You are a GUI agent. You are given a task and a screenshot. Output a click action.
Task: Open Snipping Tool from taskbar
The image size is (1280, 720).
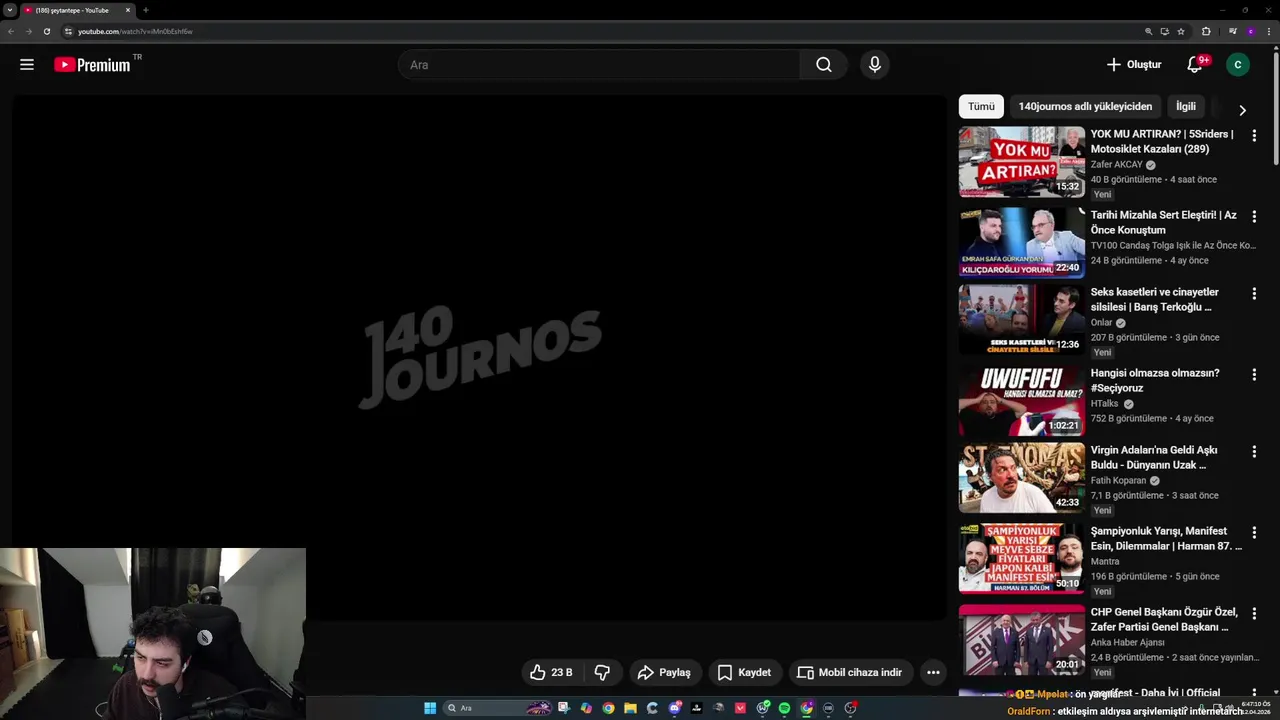(564, 708)
